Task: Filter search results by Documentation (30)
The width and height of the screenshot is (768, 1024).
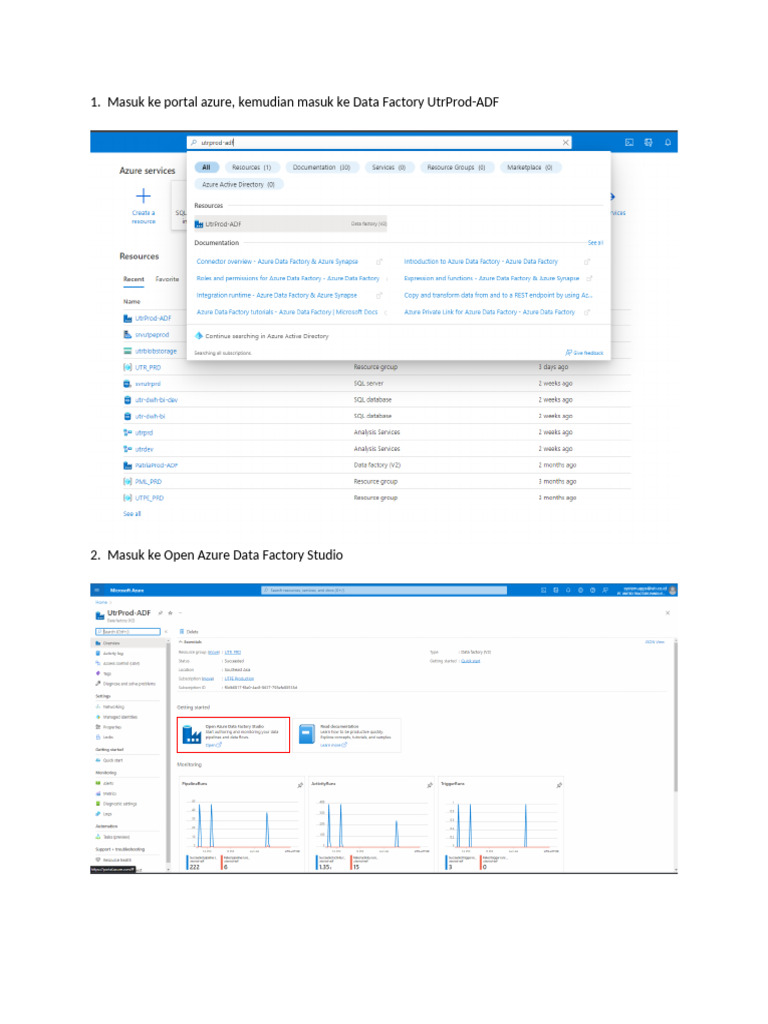Action: (x=321, y=168)
